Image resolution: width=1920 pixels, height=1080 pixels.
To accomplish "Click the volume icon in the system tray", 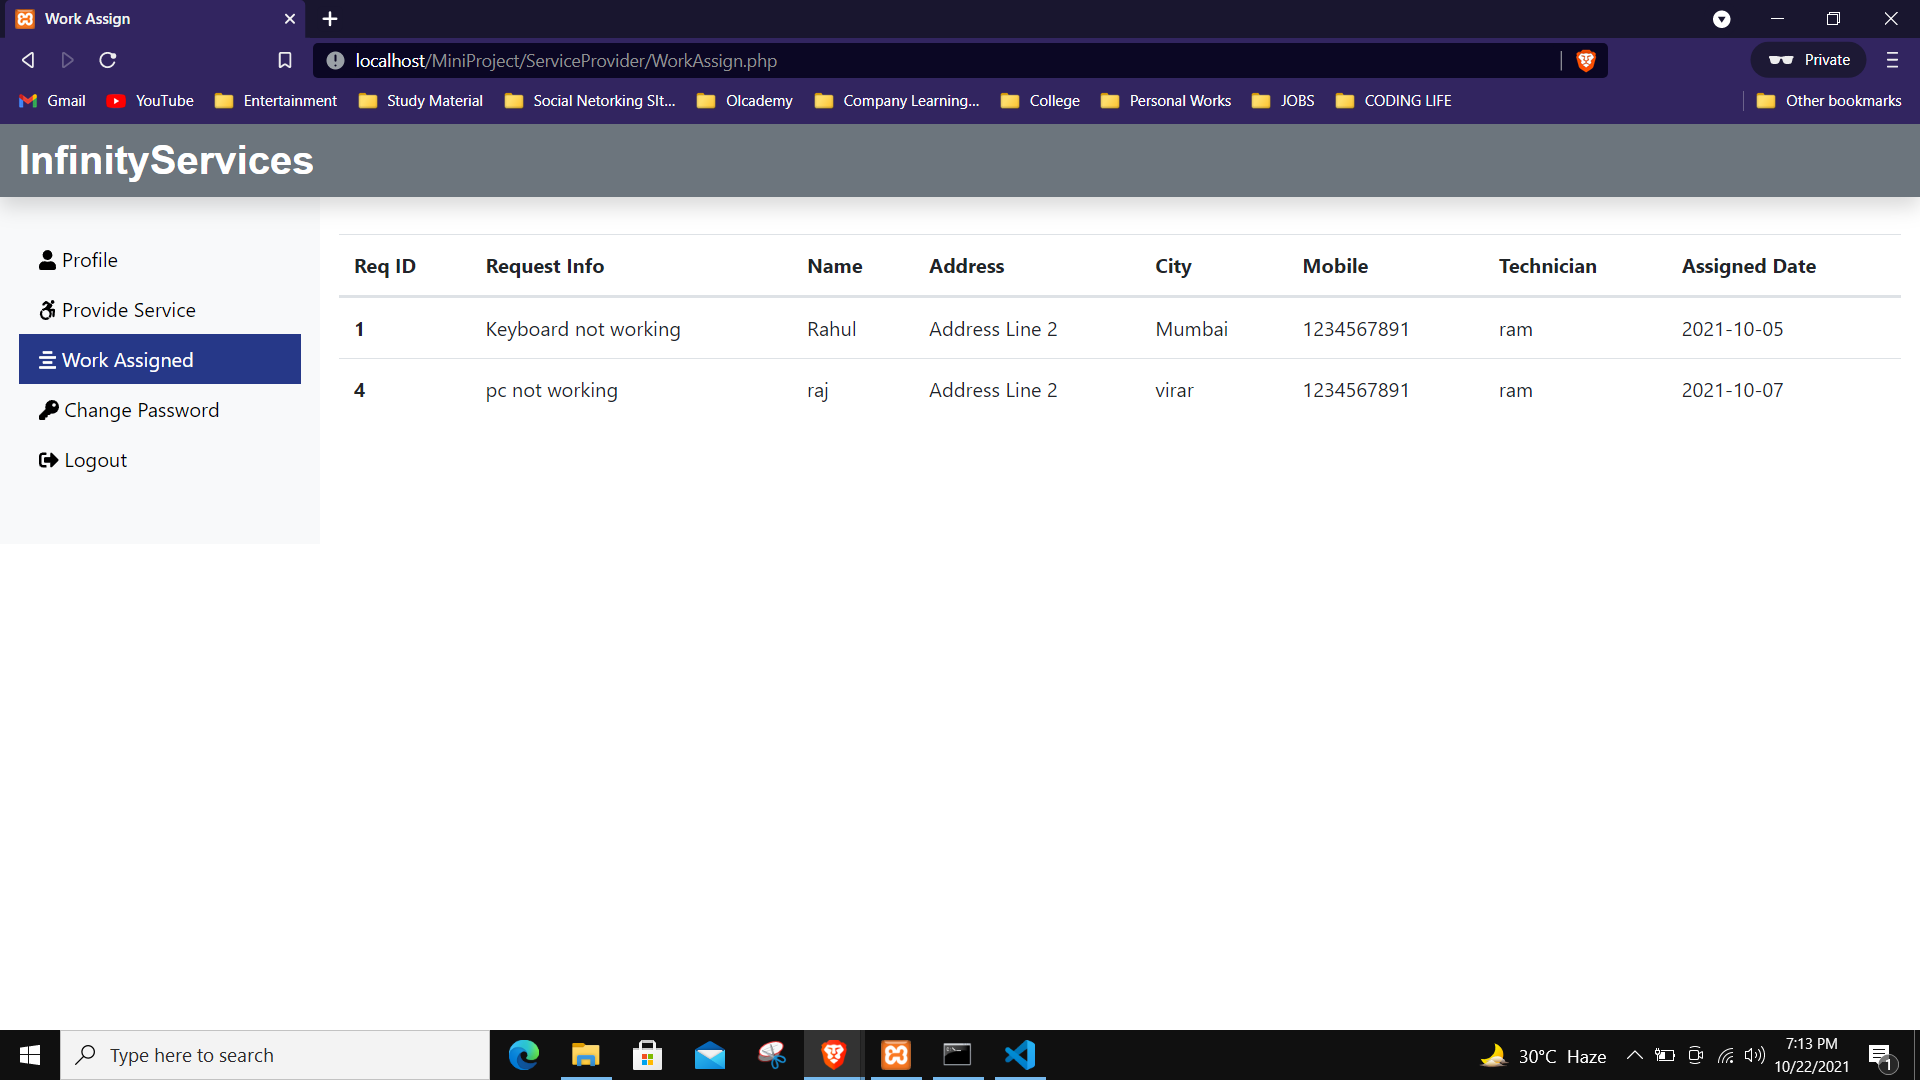I will 1757,1055.
